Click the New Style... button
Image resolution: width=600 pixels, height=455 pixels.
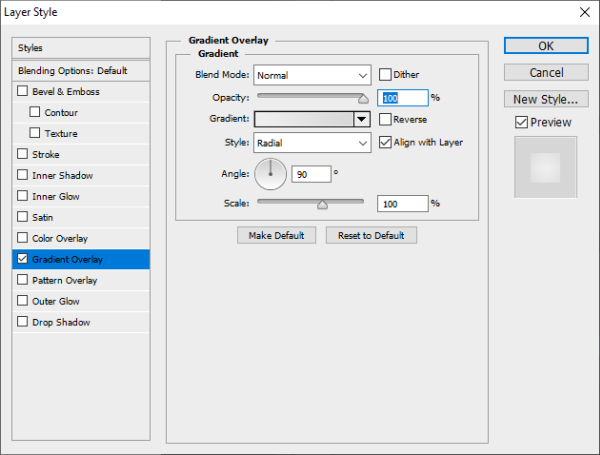point(546,99)
